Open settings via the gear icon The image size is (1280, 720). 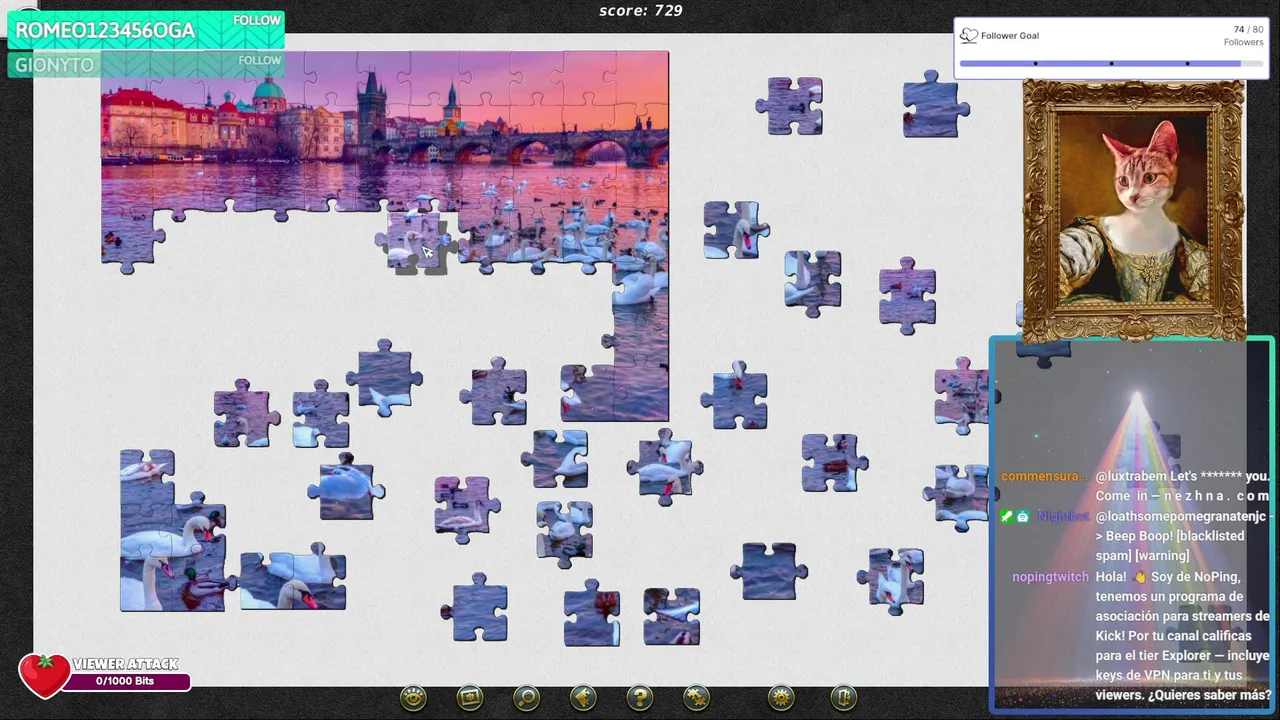point(781,698)
